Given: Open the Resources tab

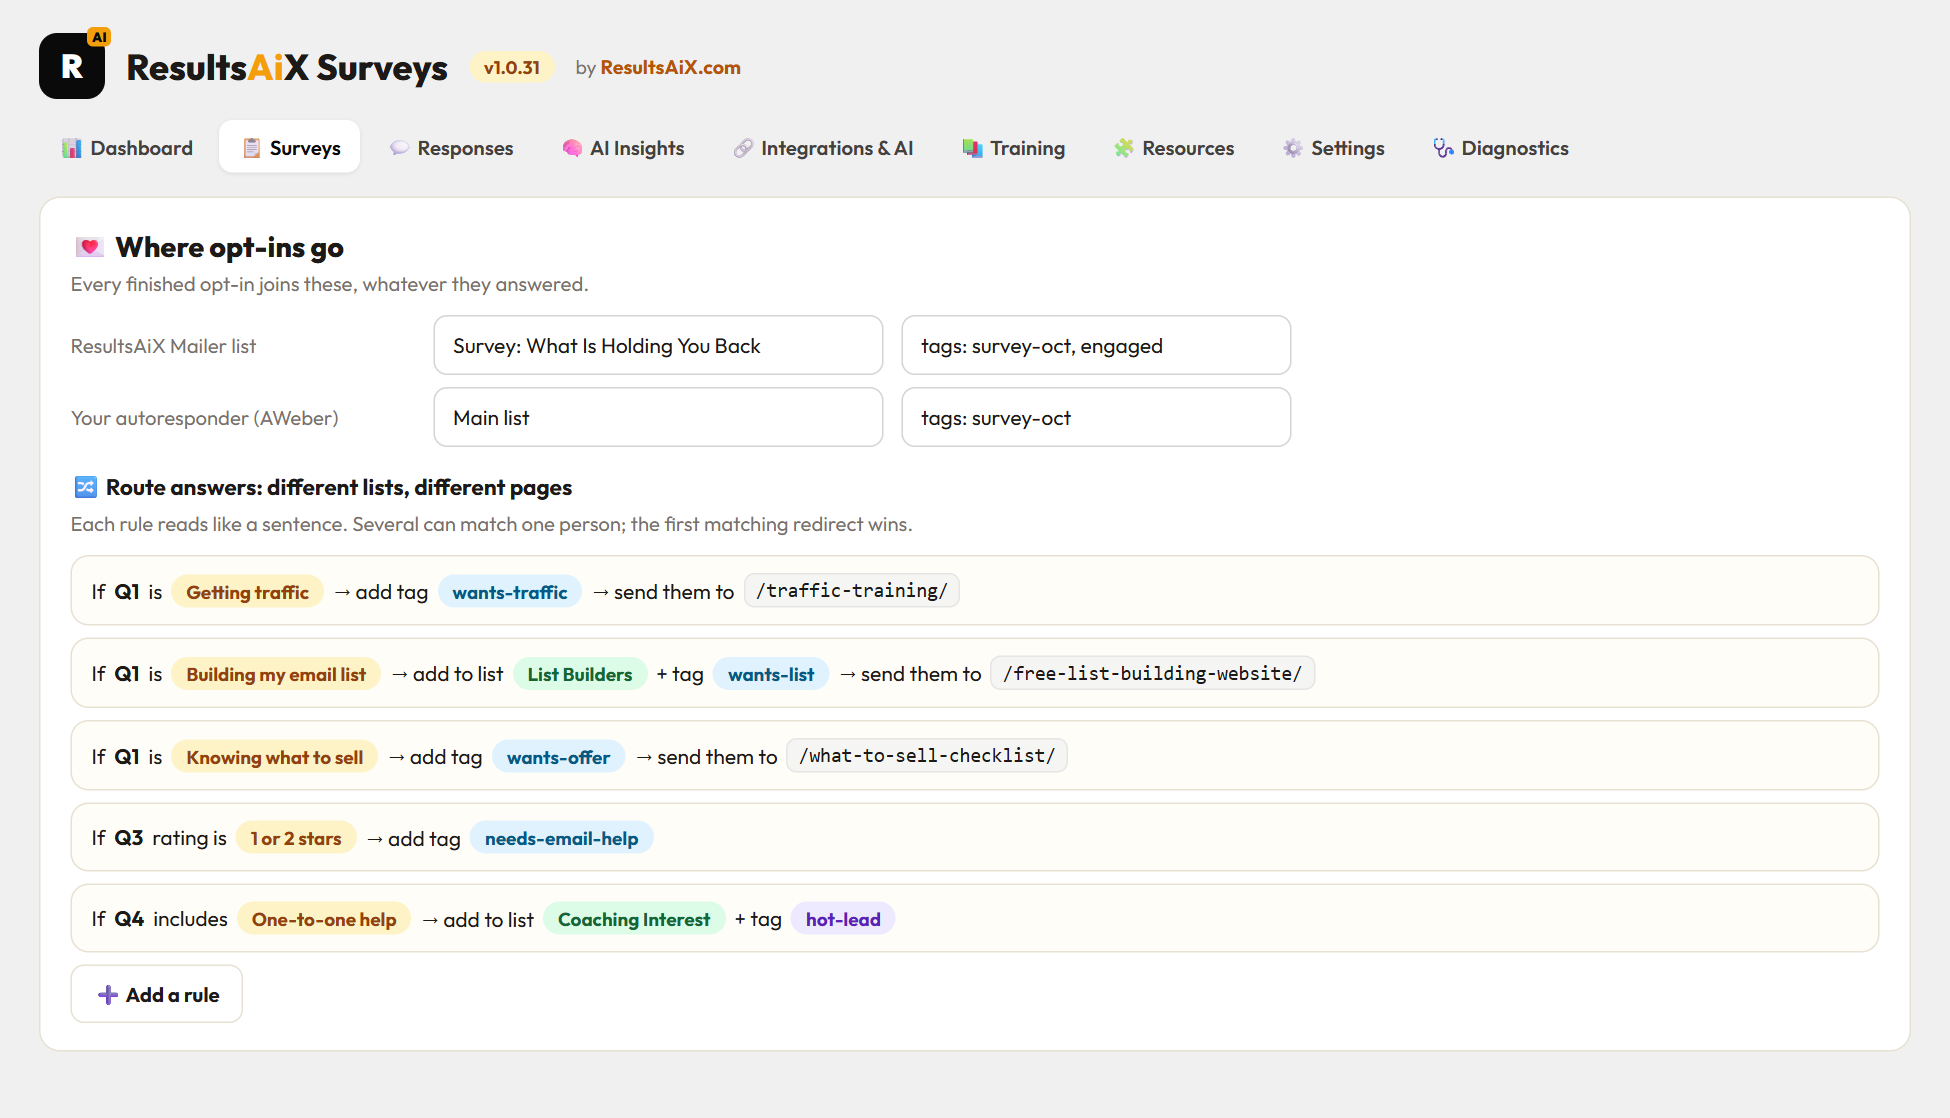Looking at the screenshot, I should coord(1175,148).
